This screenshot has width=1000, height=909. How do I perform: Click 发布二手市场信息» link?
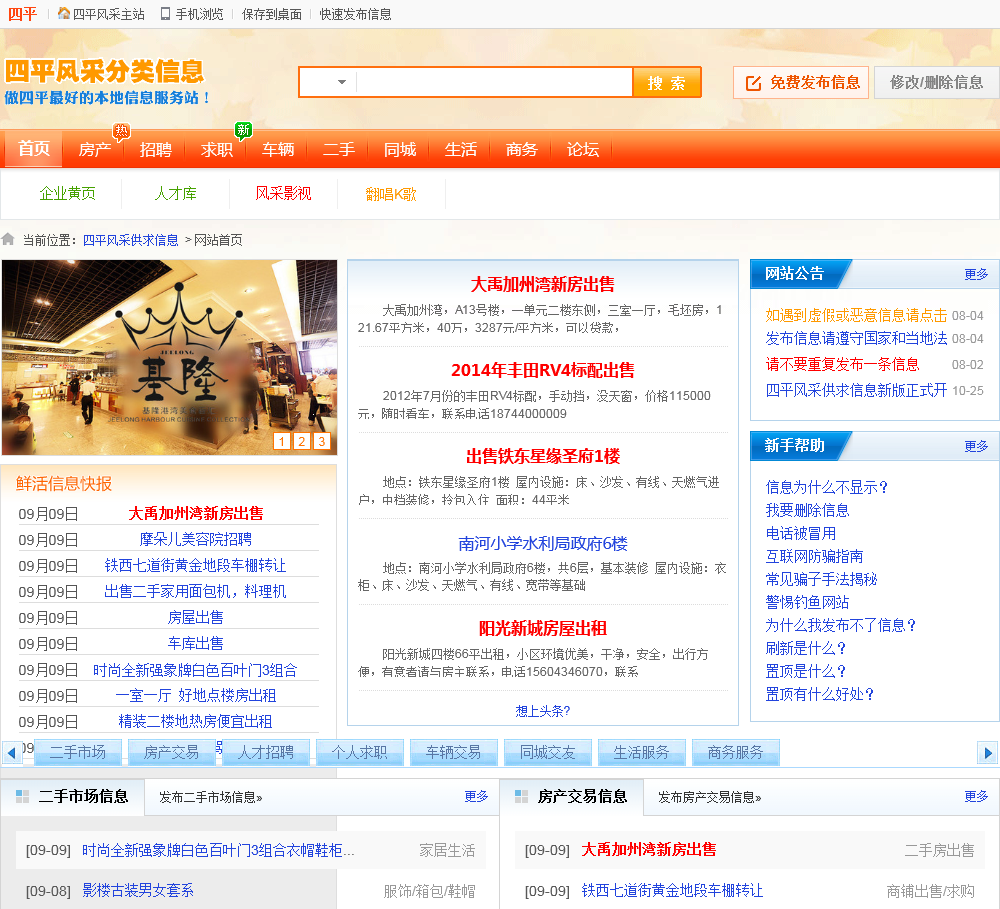(210, 797)
